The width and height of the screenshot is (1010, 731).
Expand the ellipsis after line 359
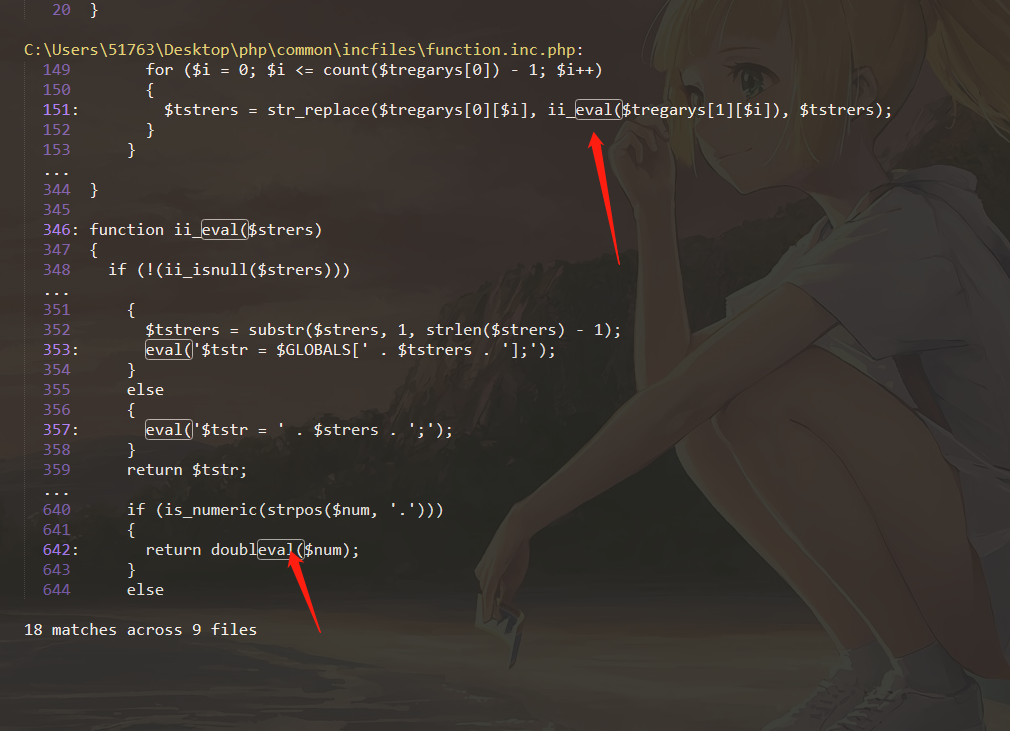tap(56, 492)
